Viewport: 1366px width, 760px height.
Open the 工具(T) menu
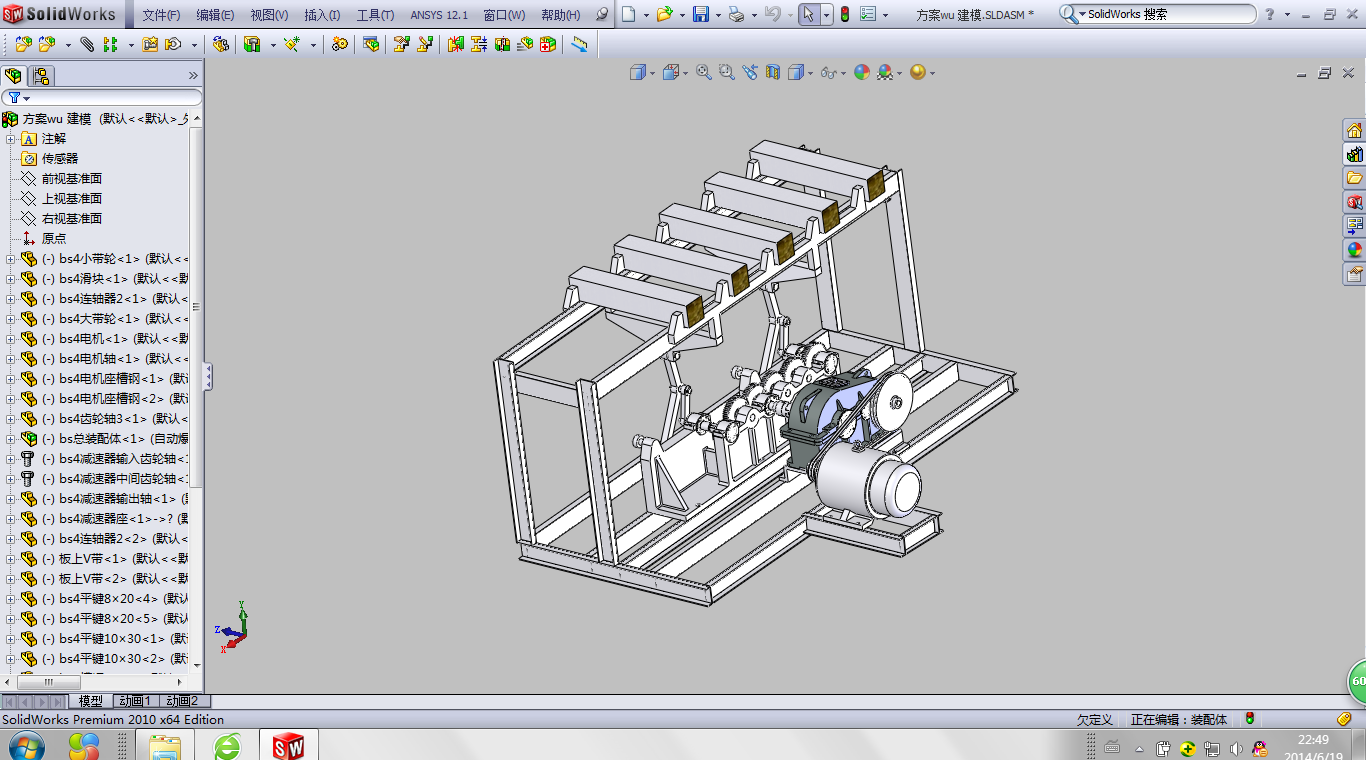click(x=375, y=15)
